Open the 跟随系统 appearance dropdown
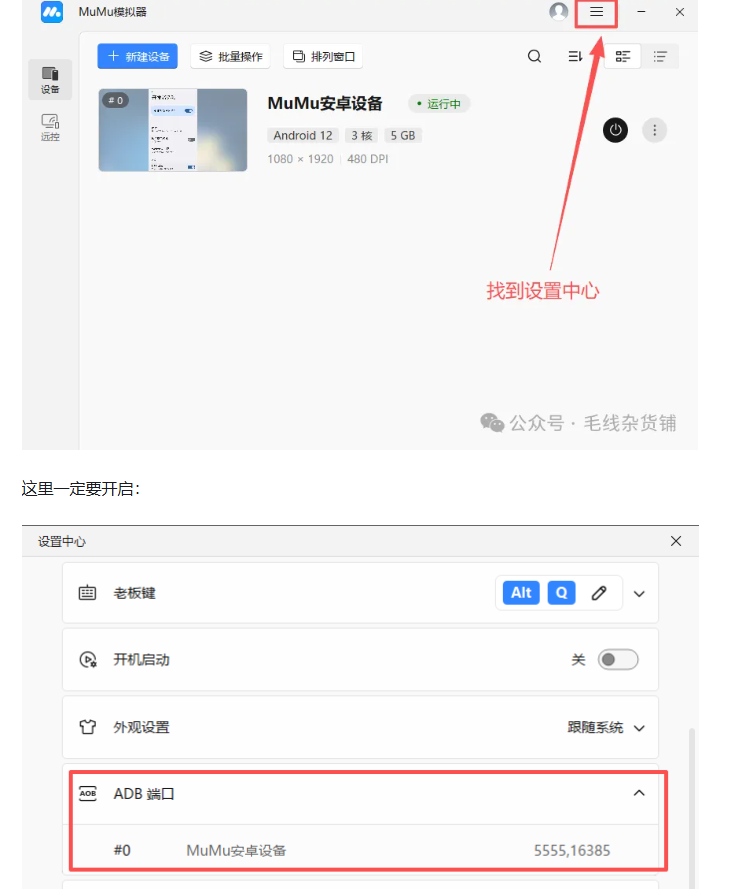 (606, 727)
